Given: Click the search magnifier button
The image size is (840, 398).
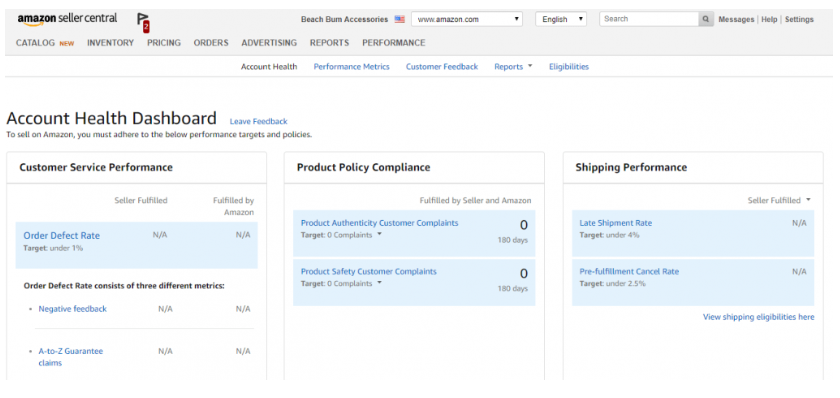Looking at the screenshot, I should 706,19.
